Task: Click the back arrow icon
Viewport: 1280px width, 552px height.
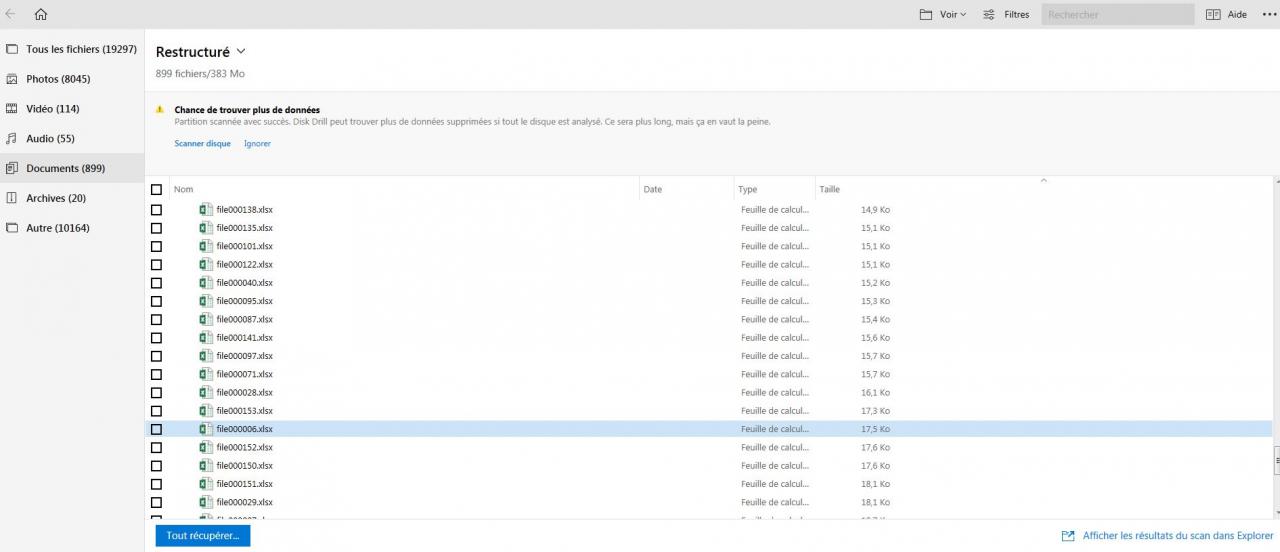Action: pos(11,14)
